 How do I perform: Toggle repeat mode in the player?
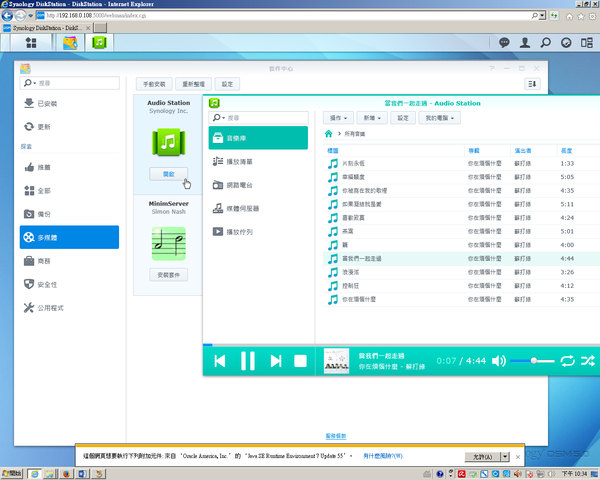[x=568, y=360]
